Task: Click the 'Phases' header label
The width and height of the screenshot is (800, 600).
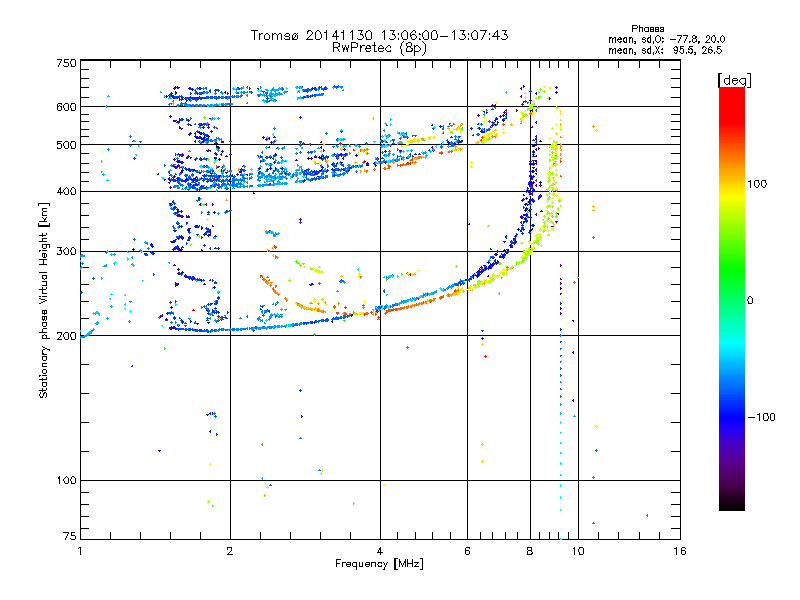Action: coord(647,29)
